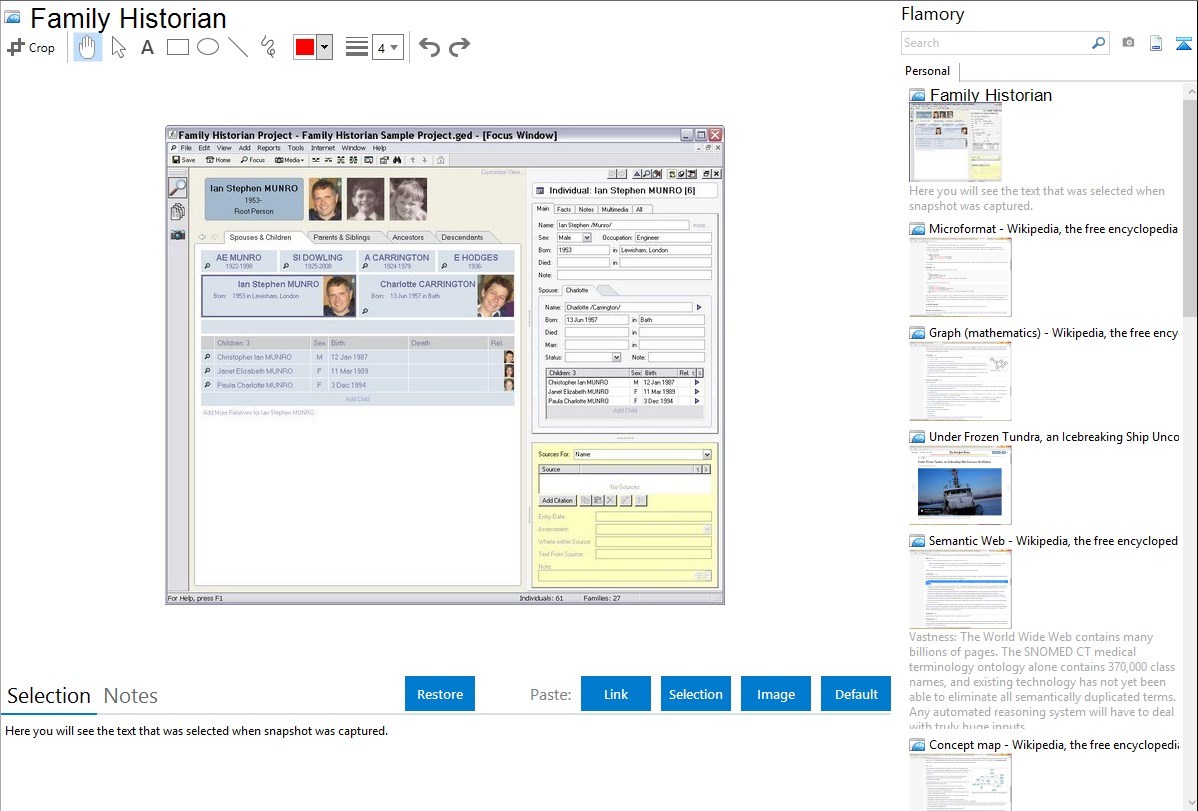Click the Paste Link button
The height and width of the screenshot is (811, 1198).
(x=616, y=694)
